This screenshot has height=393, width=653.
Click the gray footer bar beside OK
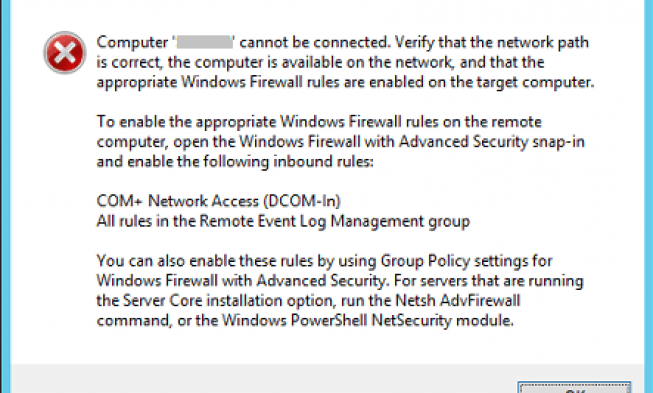[x=264, y=379]
